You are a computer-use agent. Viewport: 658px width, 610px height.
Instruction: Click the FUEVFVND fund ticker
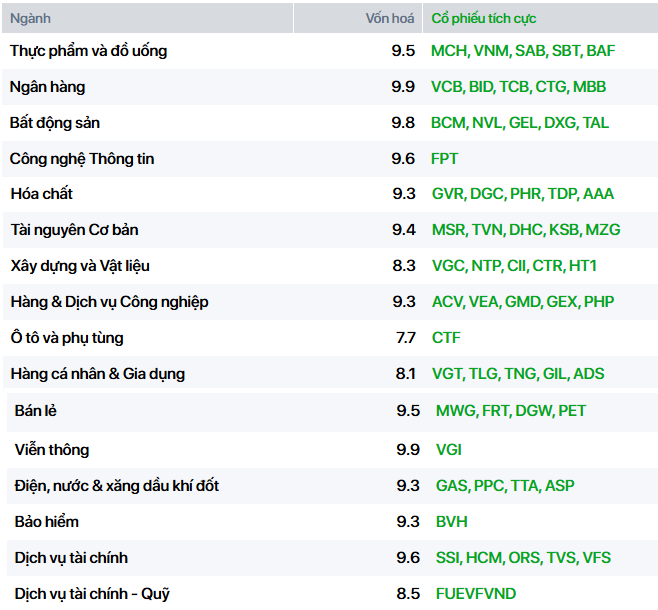[x=476, y=594]
